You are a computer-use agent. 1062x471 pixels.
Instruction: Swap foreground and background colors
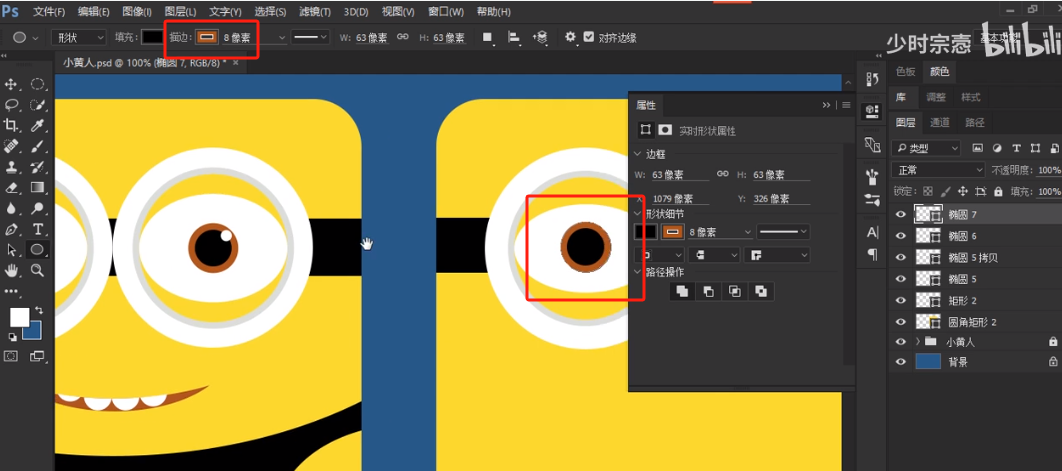tap(39, 310)
